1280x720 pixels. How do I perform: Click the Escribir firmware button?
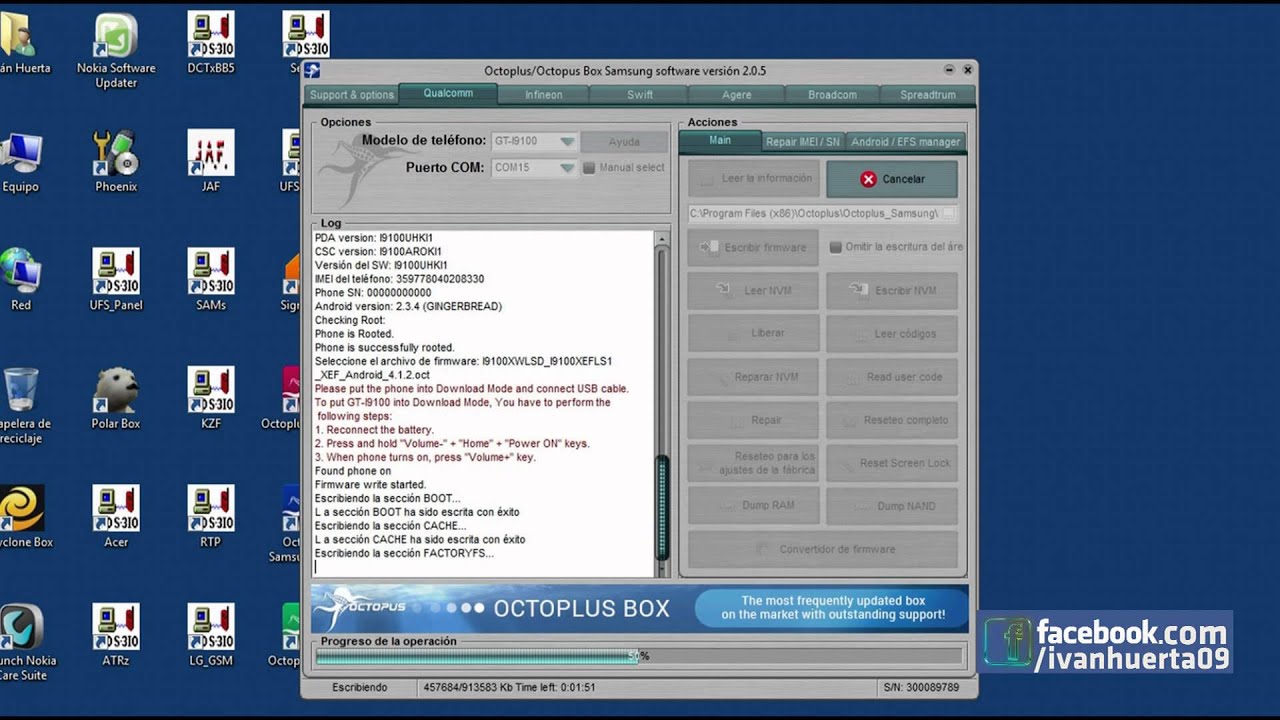754,247
